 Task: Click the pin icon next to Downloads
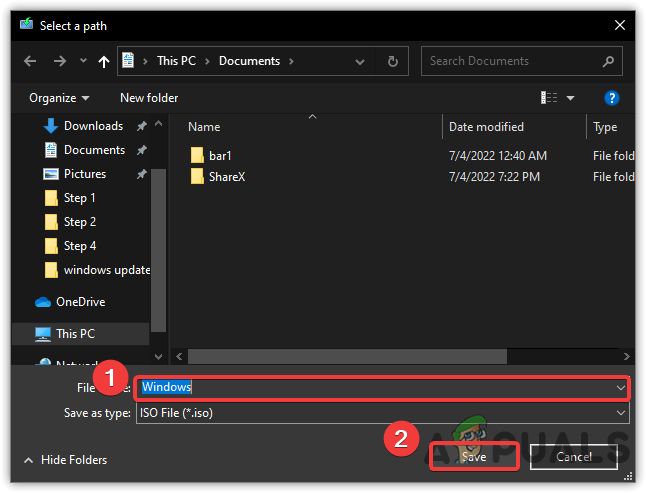pyautogui.click(x=141, y=126)
